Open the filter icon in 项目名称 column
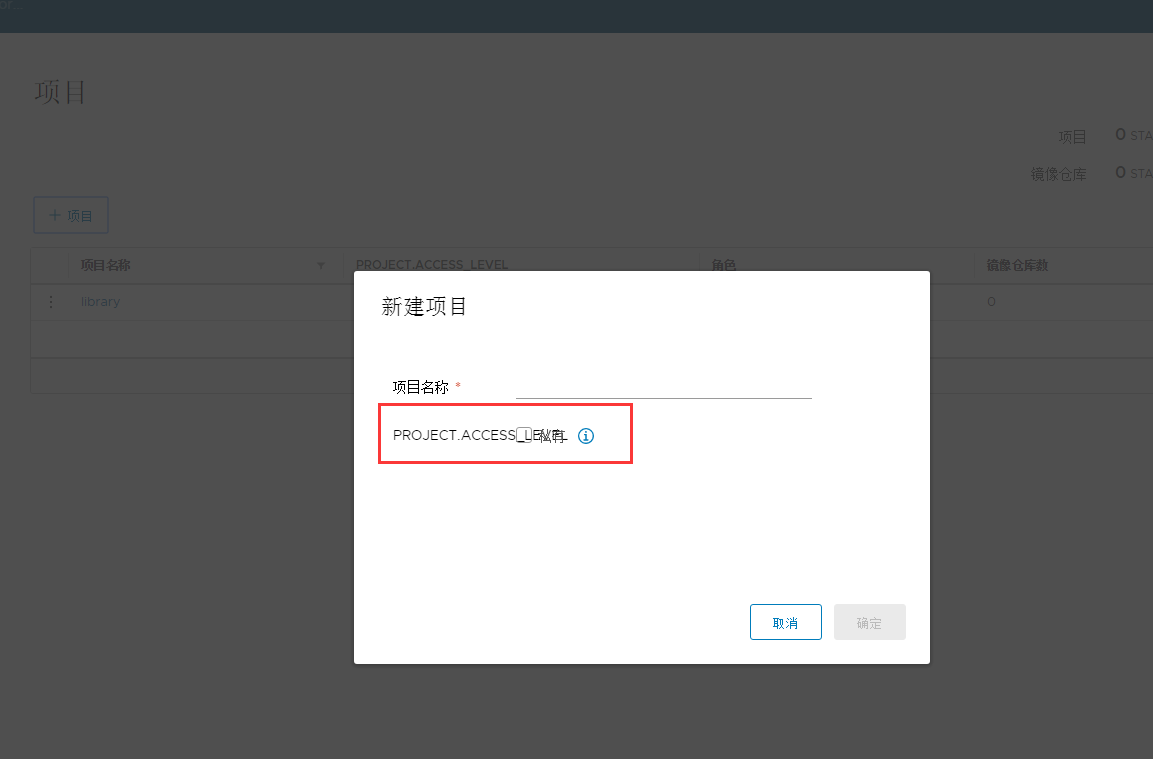 click(x=321, y=266)
